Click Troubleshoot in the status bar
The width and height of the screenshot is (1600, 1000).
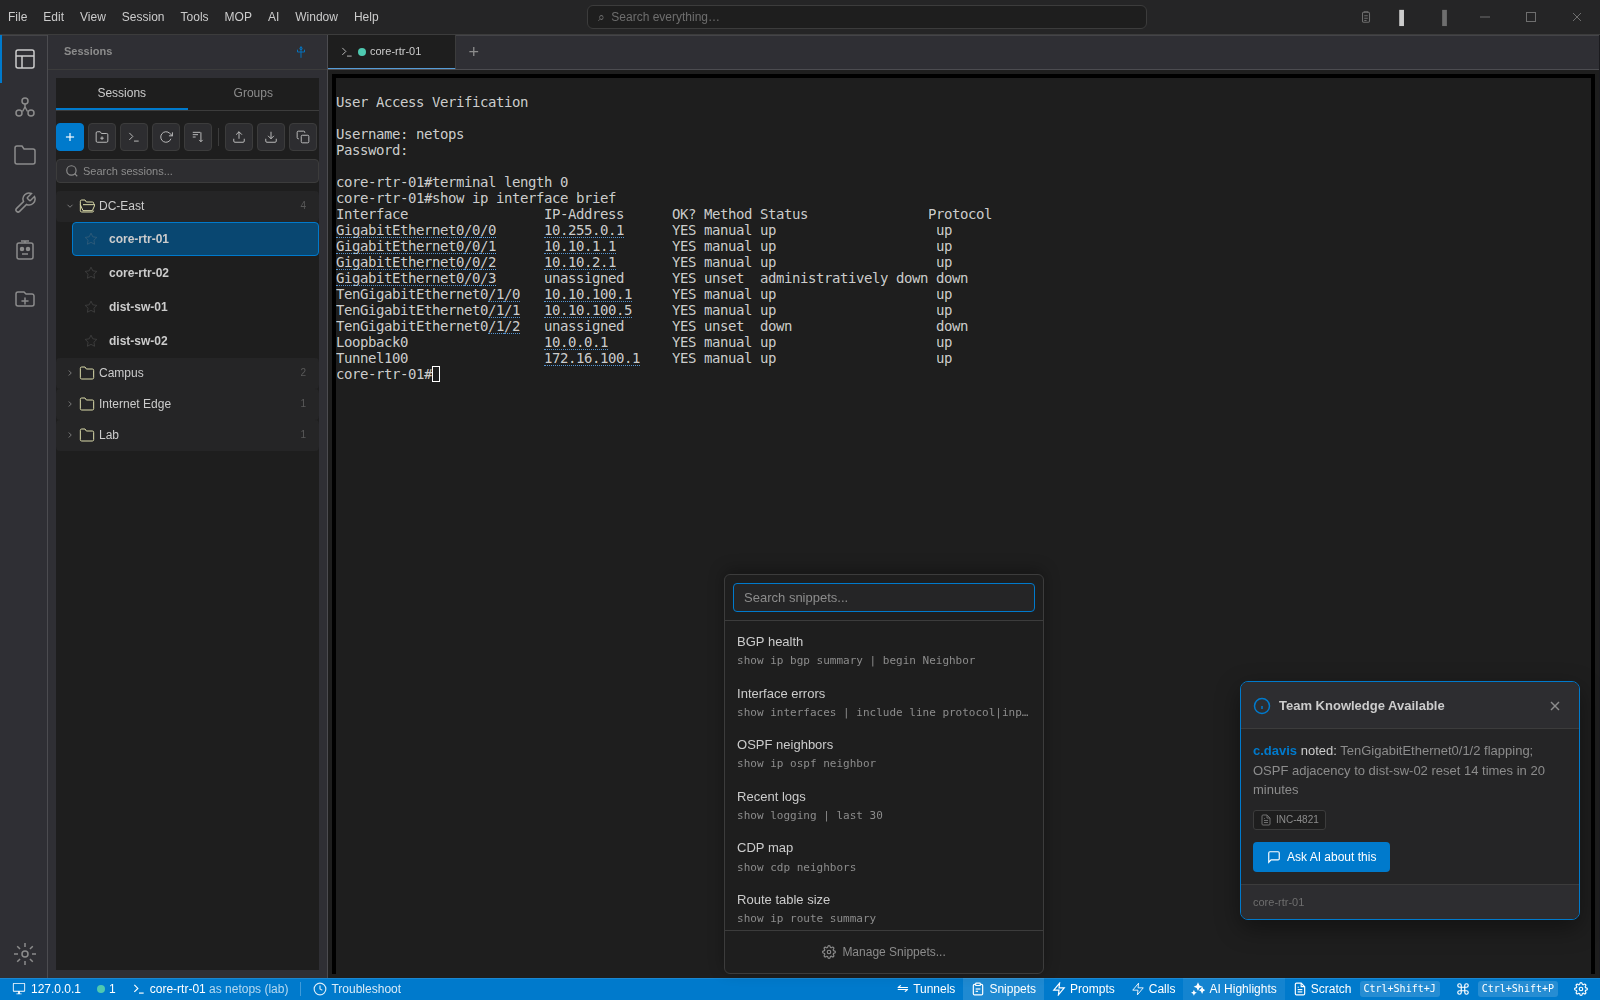tap(357, 989)
